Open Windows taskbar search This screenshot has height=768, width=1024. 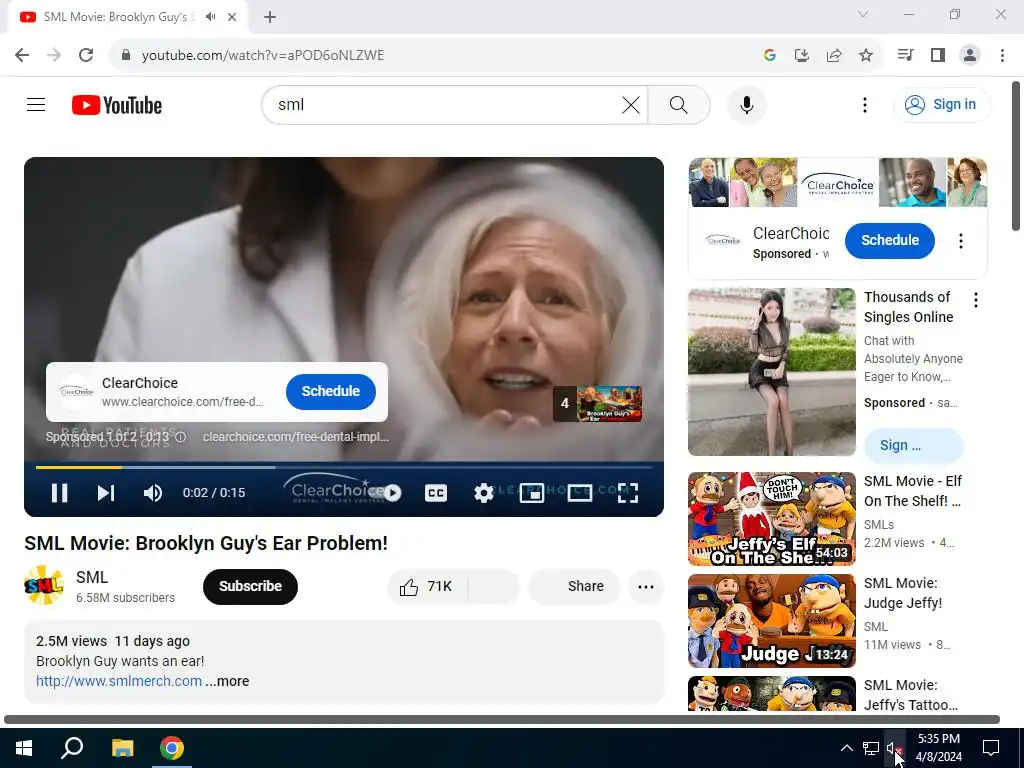(x=72, y=748)
